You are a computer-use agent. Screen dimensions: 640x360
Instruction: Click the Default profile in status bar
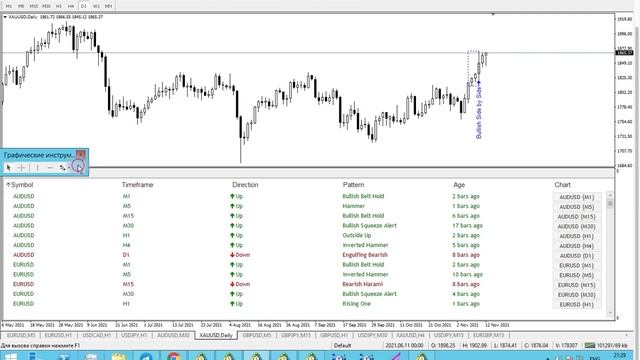[x=342, y=346]
